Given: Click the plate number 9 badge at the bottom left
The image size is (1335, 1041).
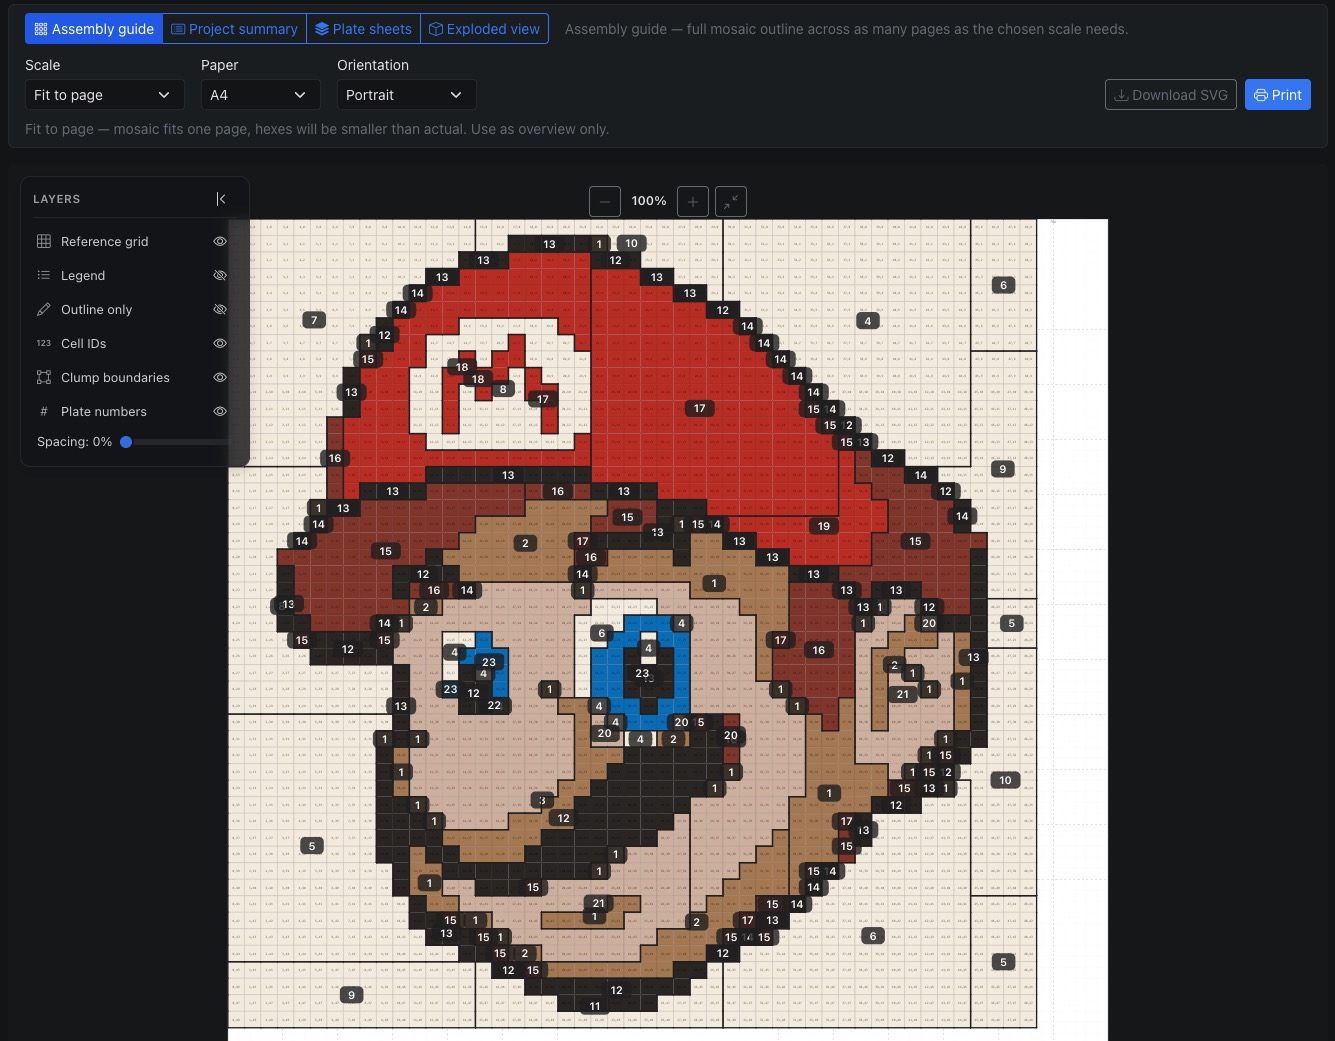Looking at the screenshot, I should [x=351, y=995].
